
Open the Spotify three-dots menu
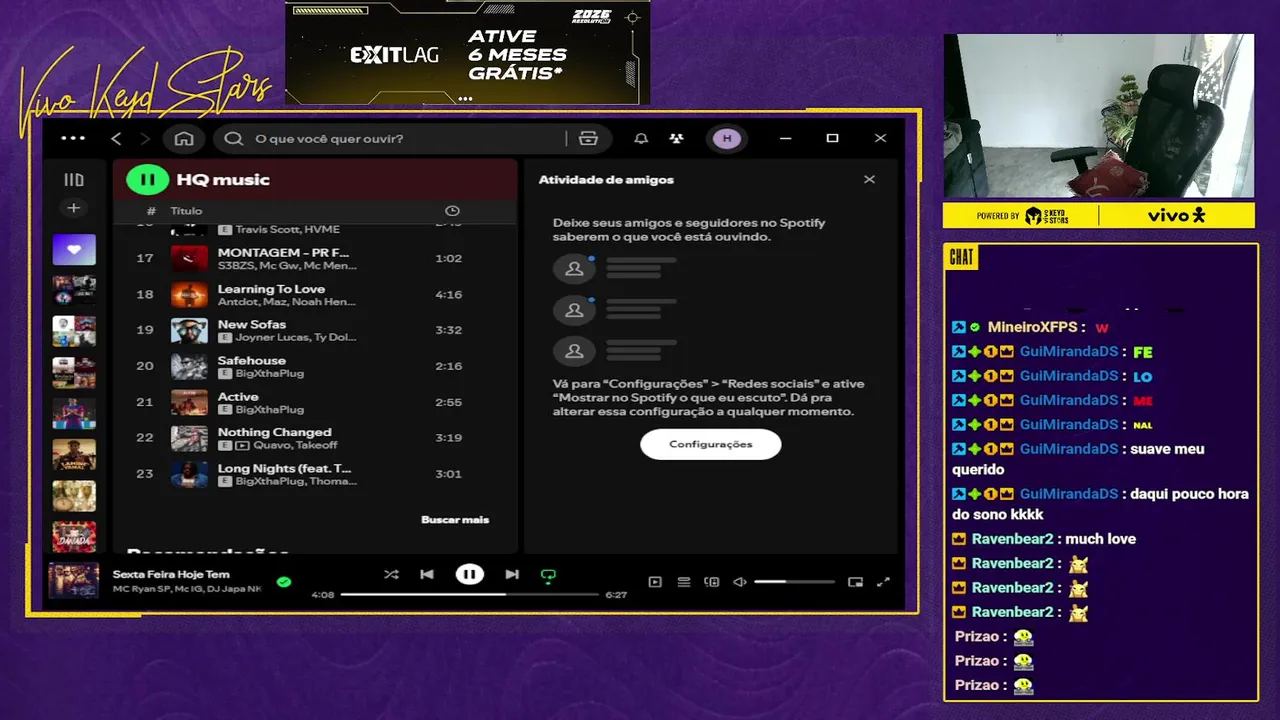click(x=73, y=138)
